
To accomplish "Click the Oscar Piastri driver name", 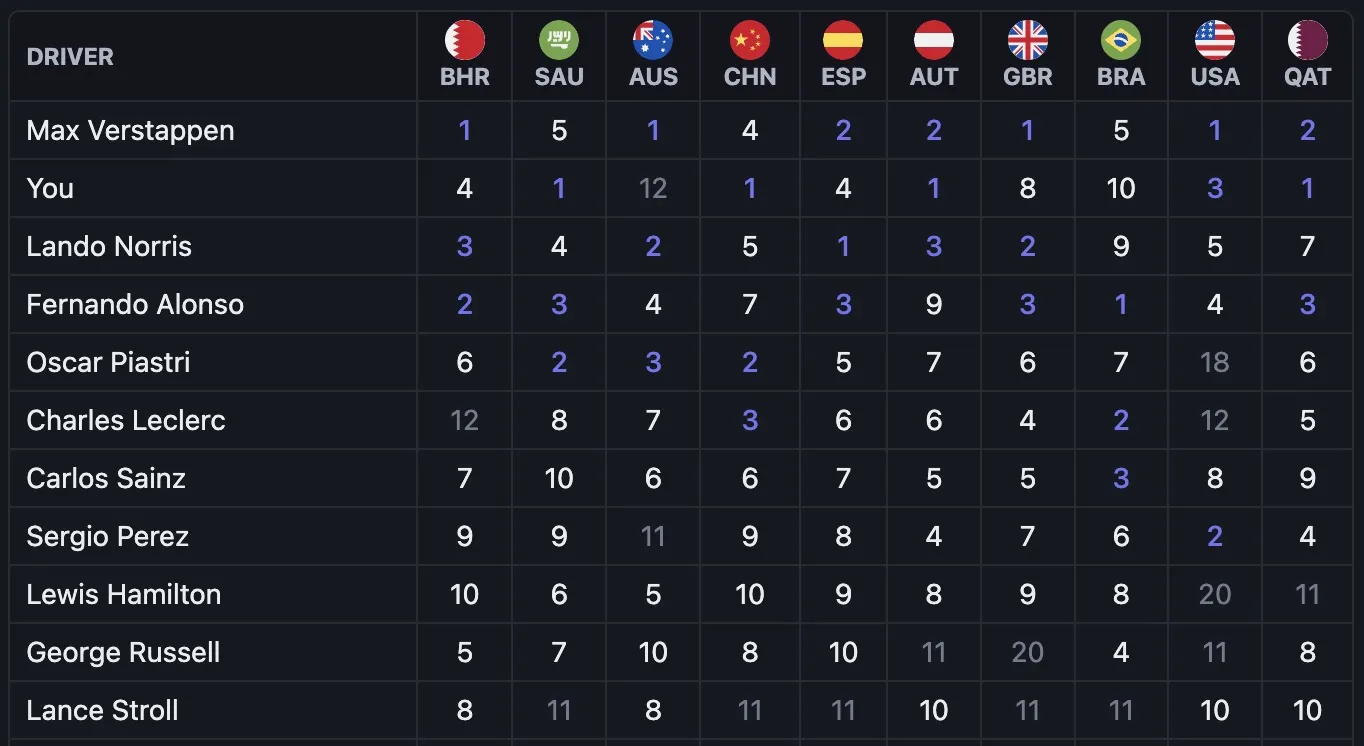I will pyautogui.click(x=108, y=363).
